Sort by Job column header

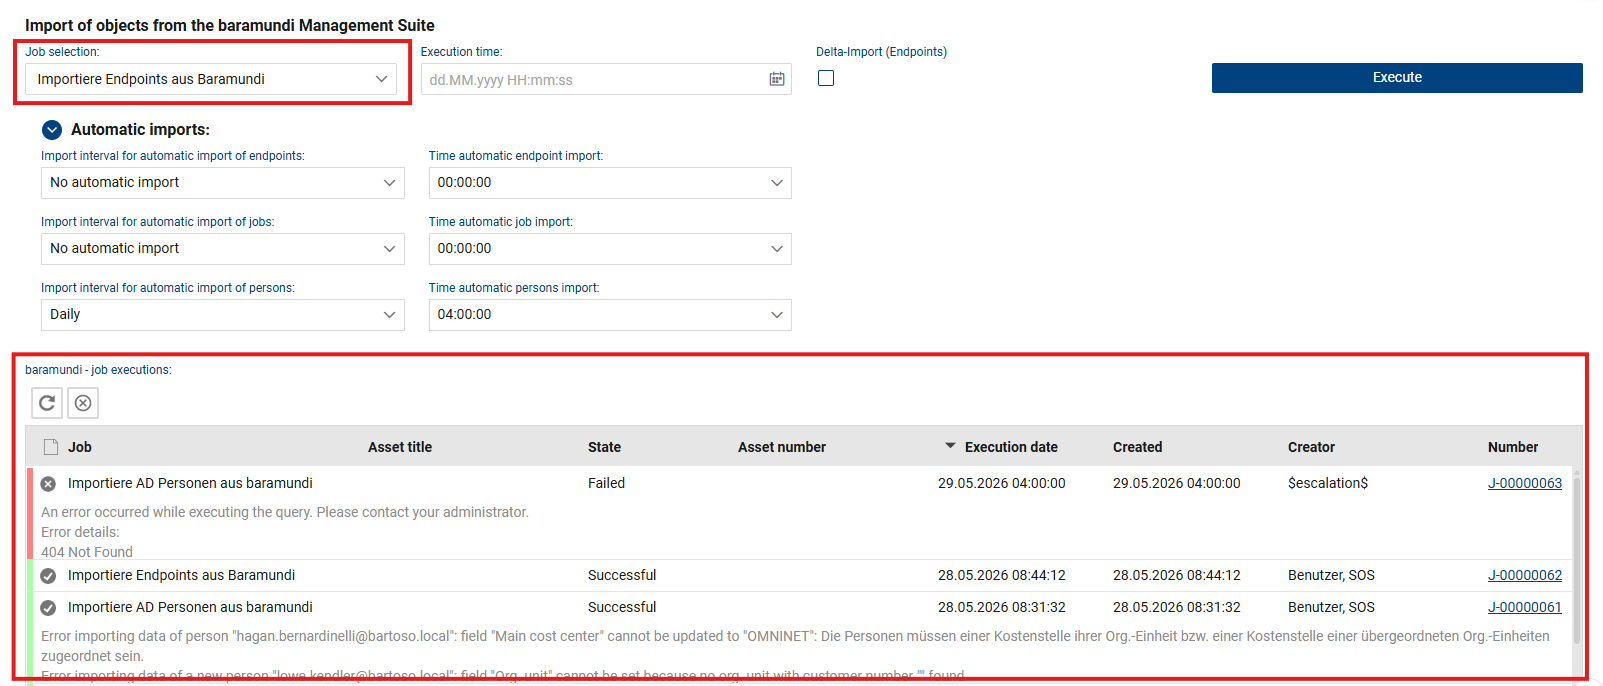coord(80,447)
